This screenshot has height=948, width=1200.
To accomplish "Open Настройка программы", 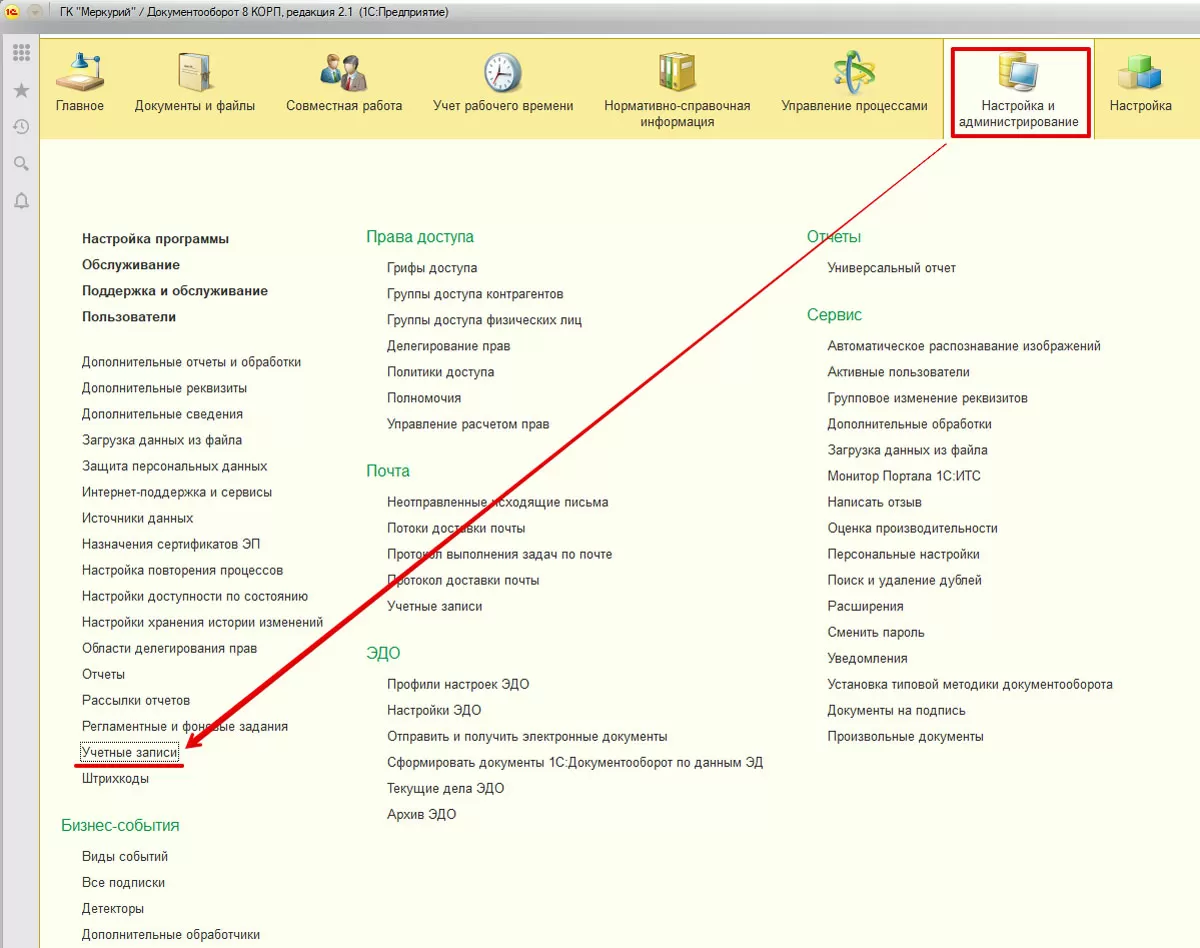I will 156,239.
